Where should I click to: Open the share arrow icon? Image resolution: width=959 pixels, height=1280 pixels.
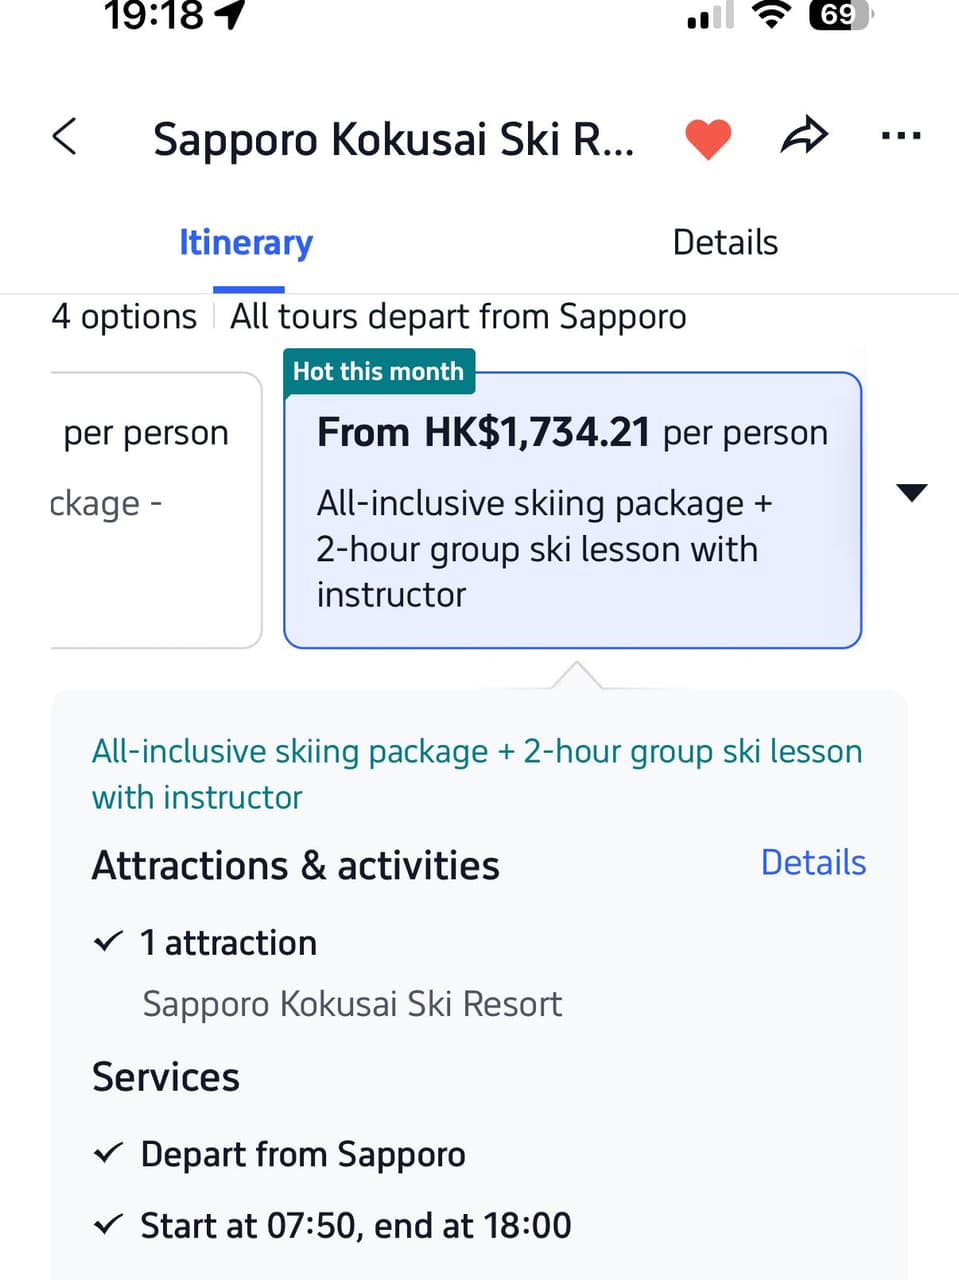tap(804, 136)
